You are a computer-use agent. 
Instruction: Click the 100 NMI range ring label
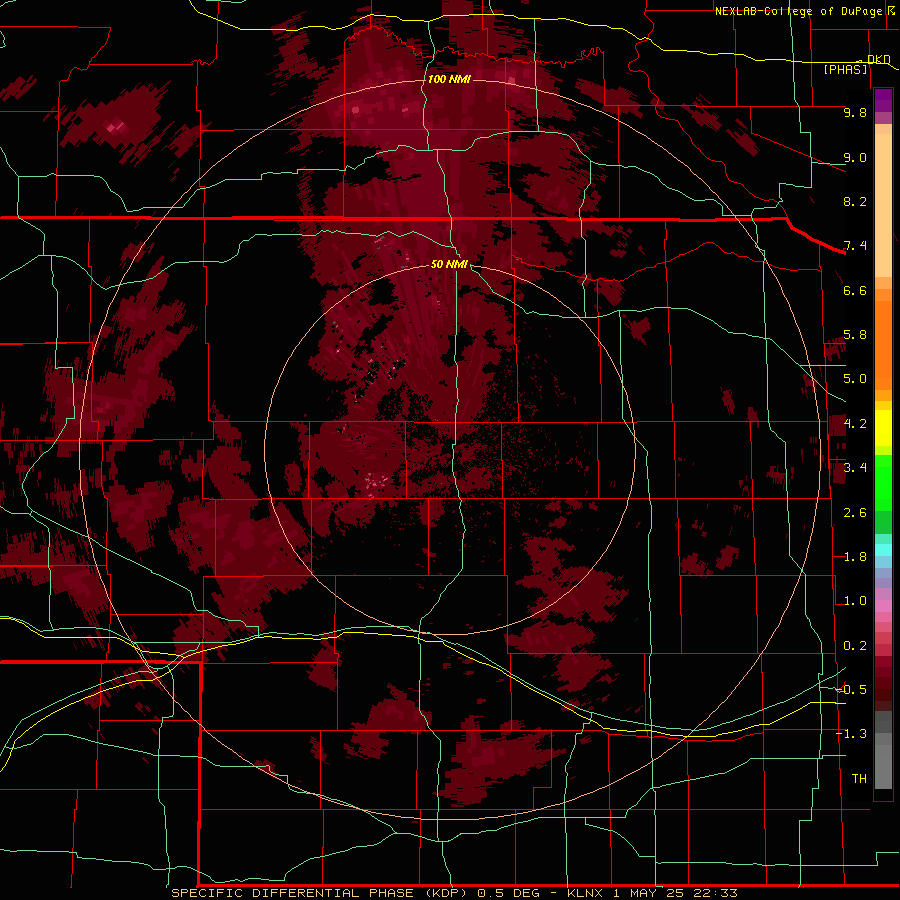pos(449,79)
